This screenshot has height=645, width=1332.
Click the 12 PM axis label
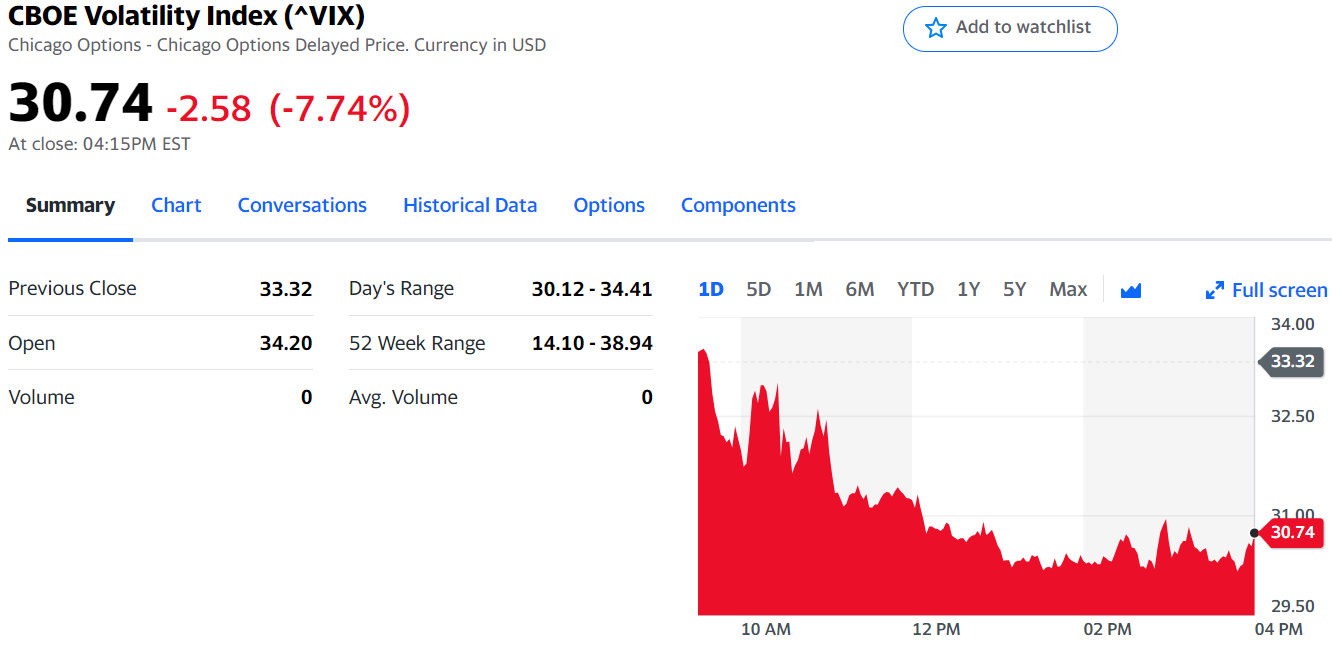pos(936,629)
